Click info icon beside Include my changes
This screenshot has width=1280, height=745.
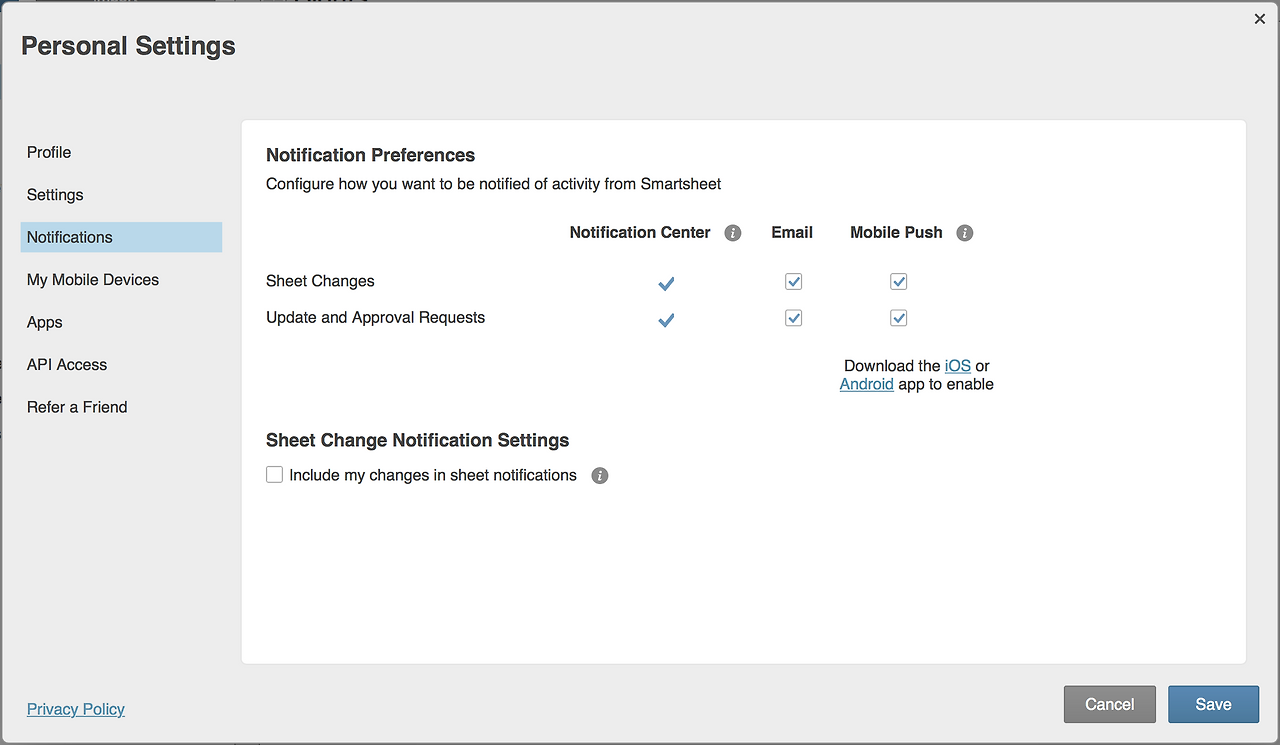pos(600,476)
